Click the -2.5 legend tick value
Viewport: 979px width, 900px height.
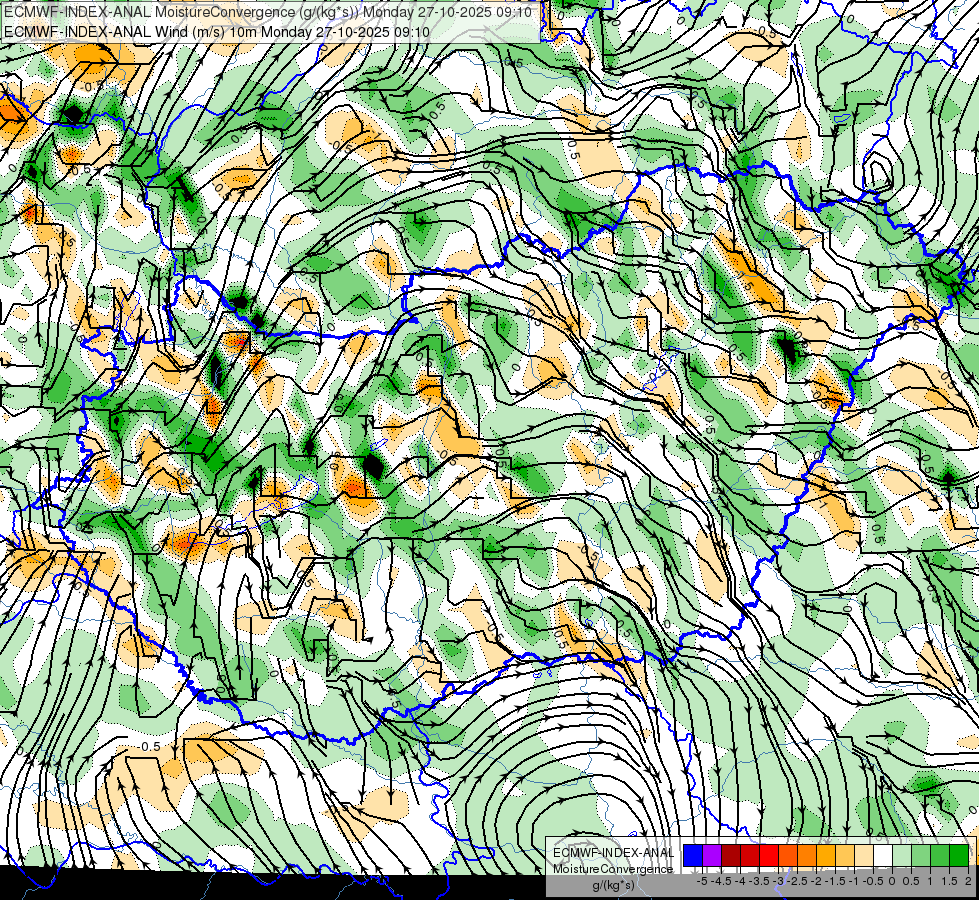797,881
